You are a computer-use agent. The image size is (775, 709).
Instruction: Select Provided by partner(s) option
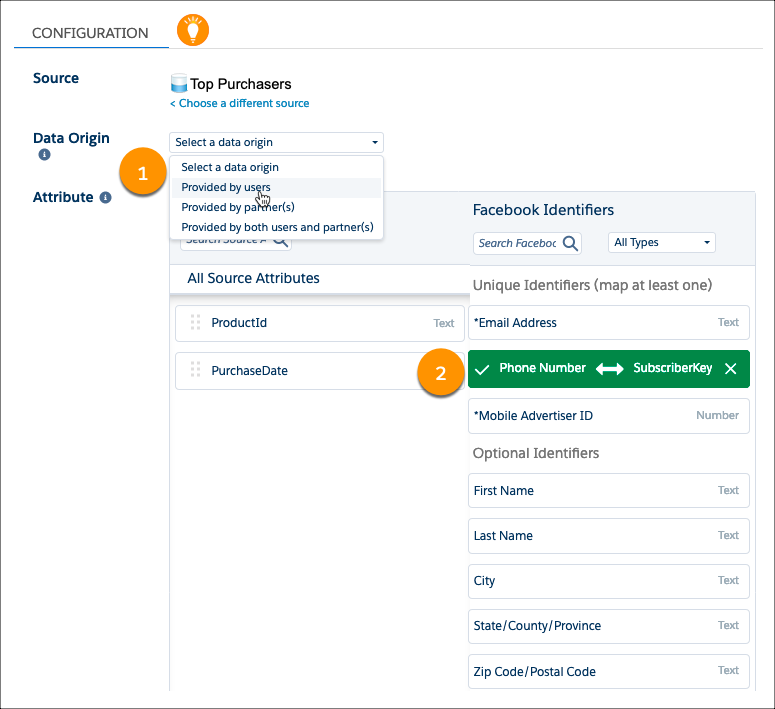[x=276, y=207]
